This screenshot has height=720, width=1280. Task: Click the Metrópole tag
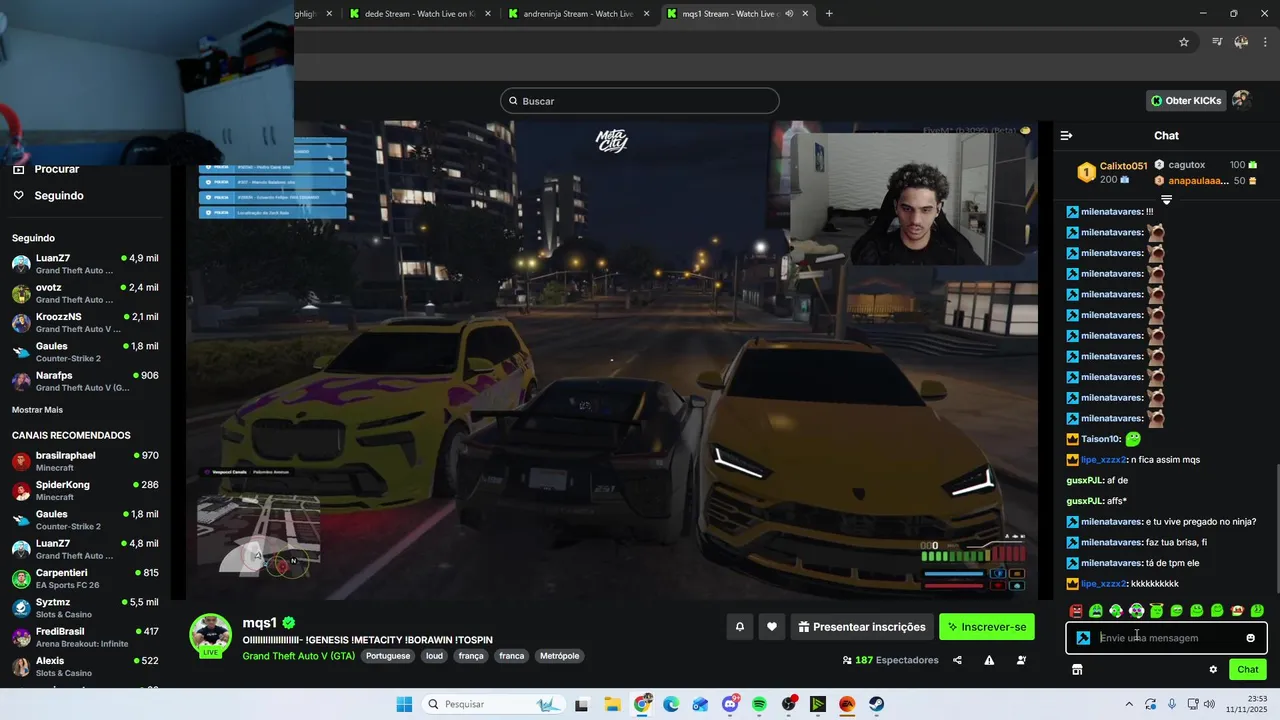(x=559, y=656)
